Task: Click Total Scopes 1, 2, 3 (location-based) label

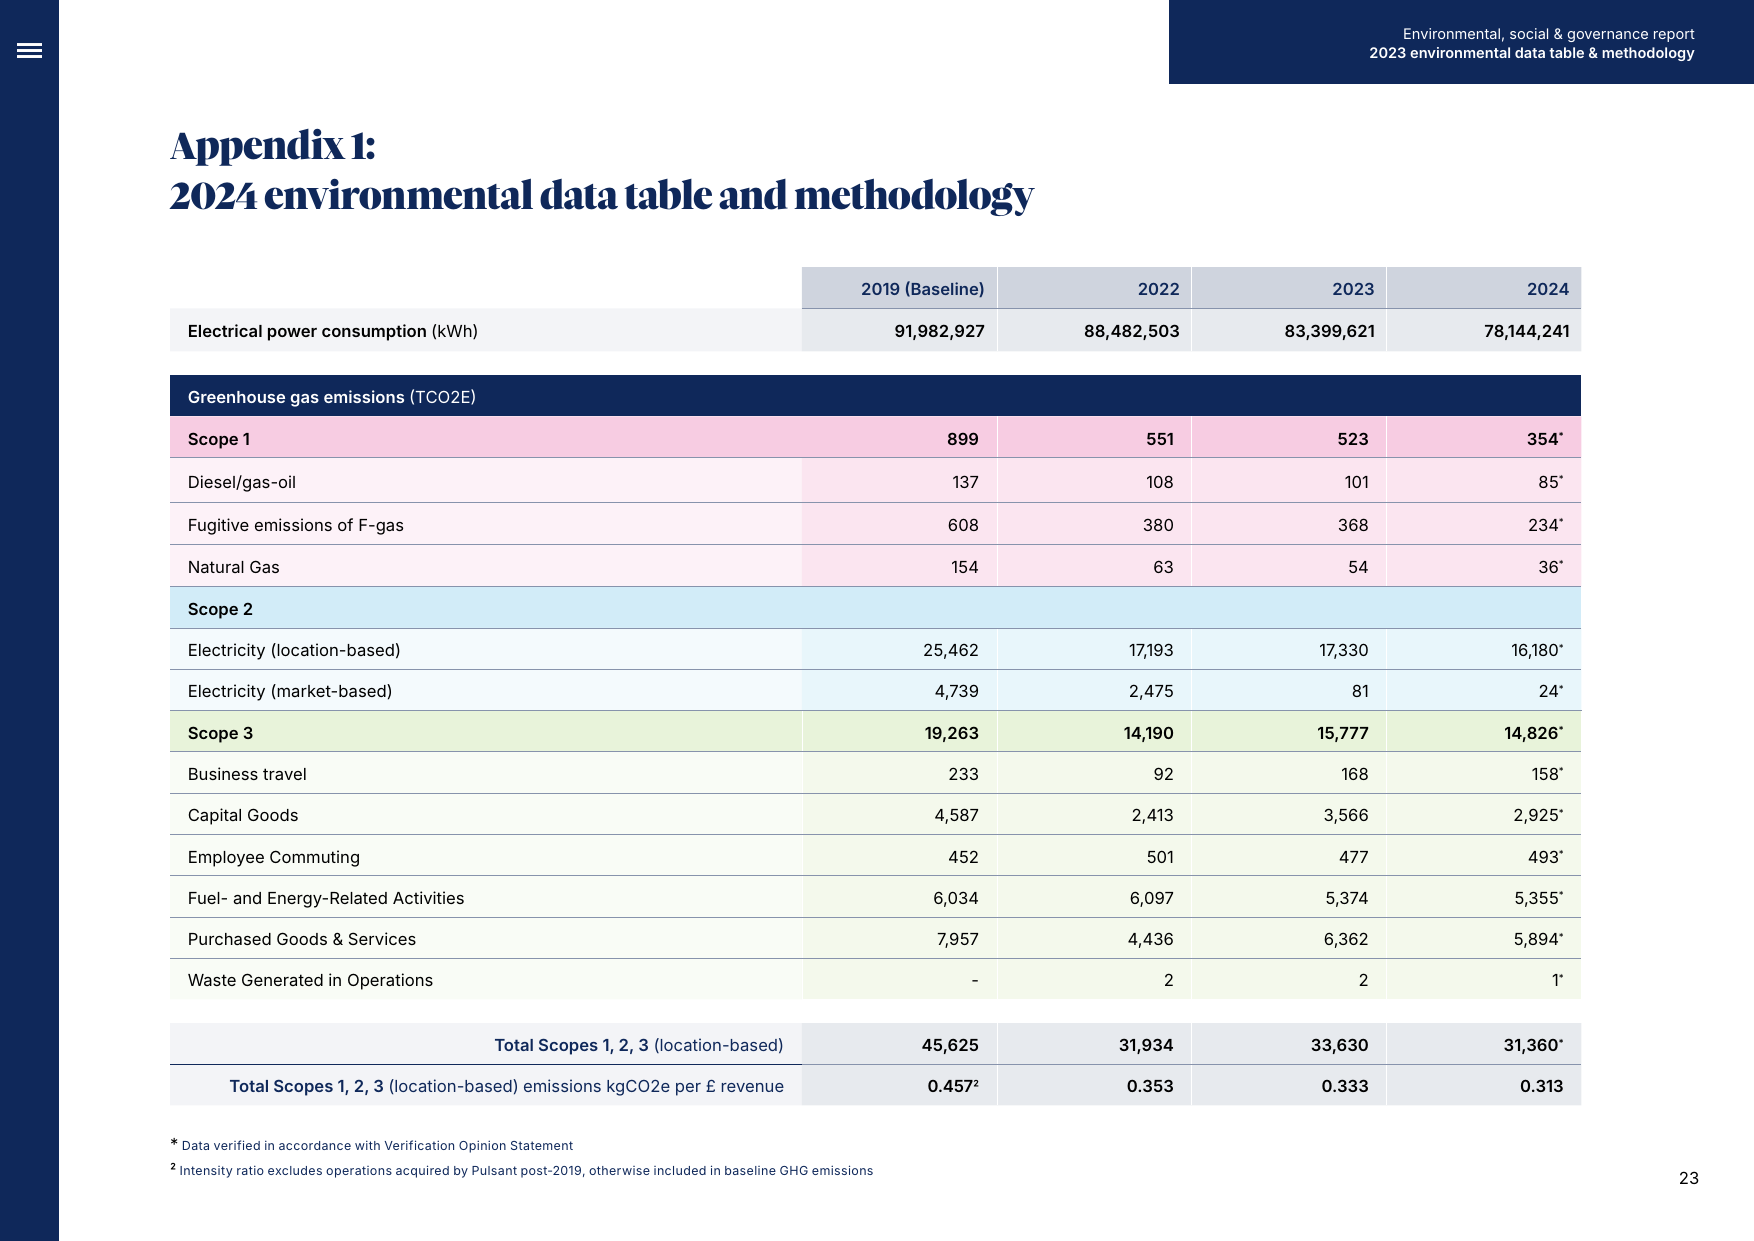Action: 639,1045
